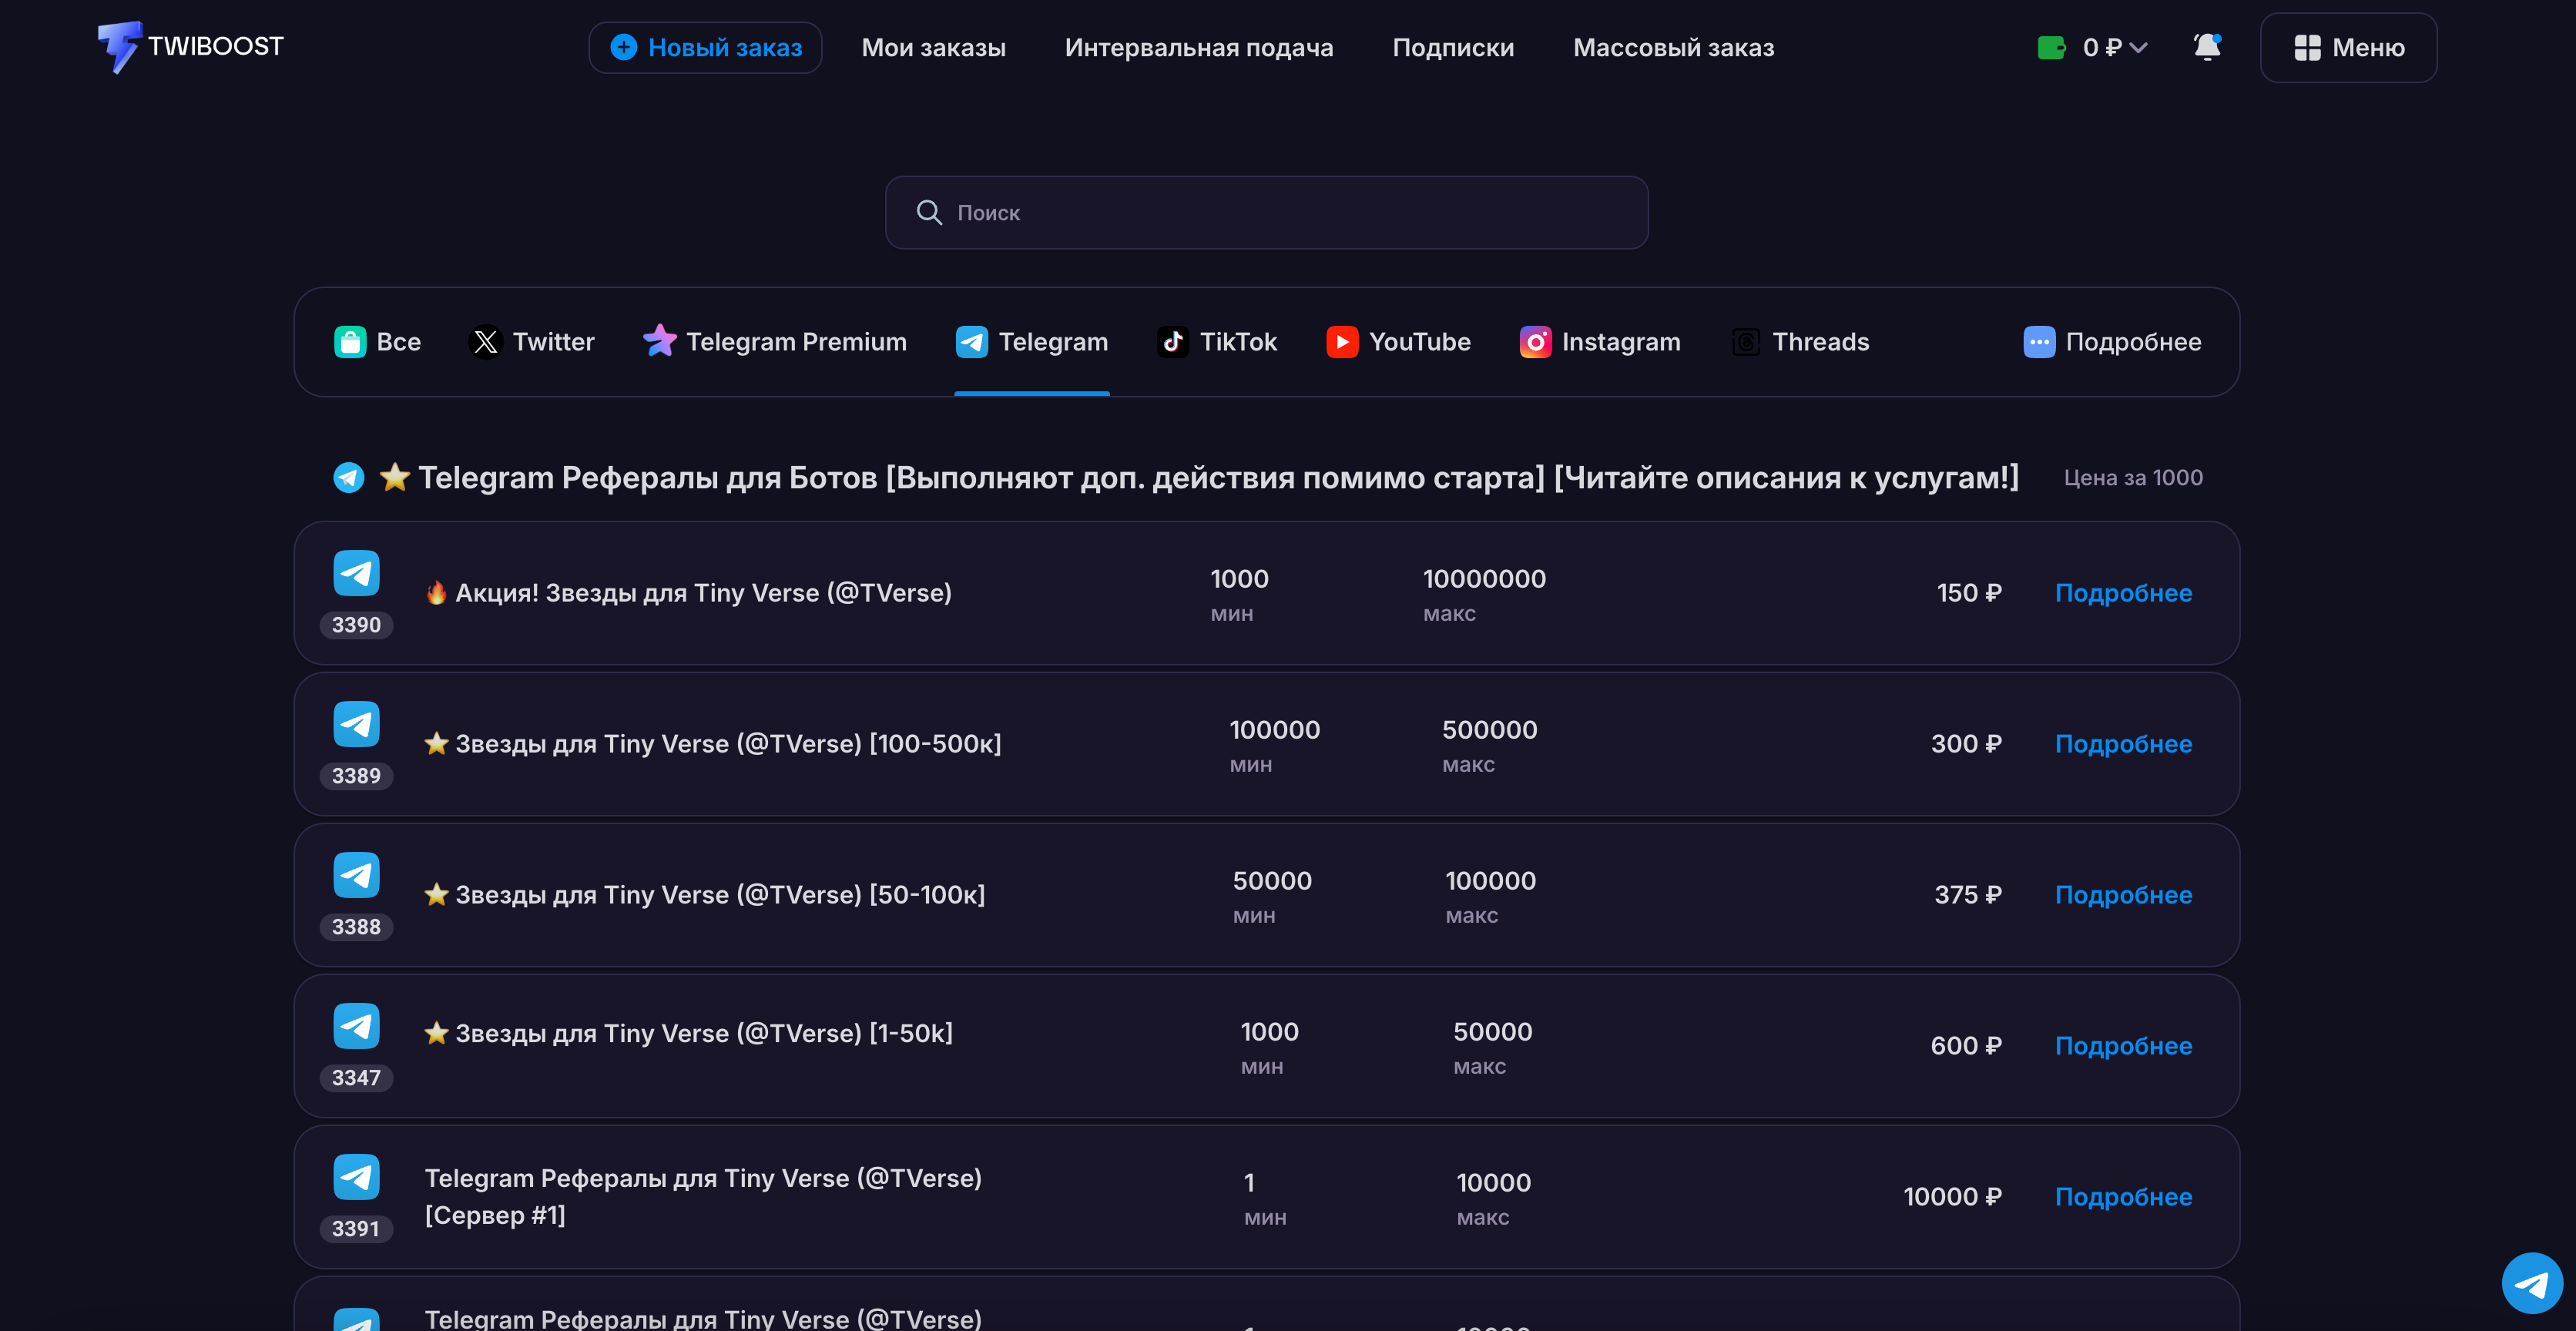Open Подробнее for the 150 ₽ Акция service
The width and height of the screenshot is (2576, 1331).
2123,593
